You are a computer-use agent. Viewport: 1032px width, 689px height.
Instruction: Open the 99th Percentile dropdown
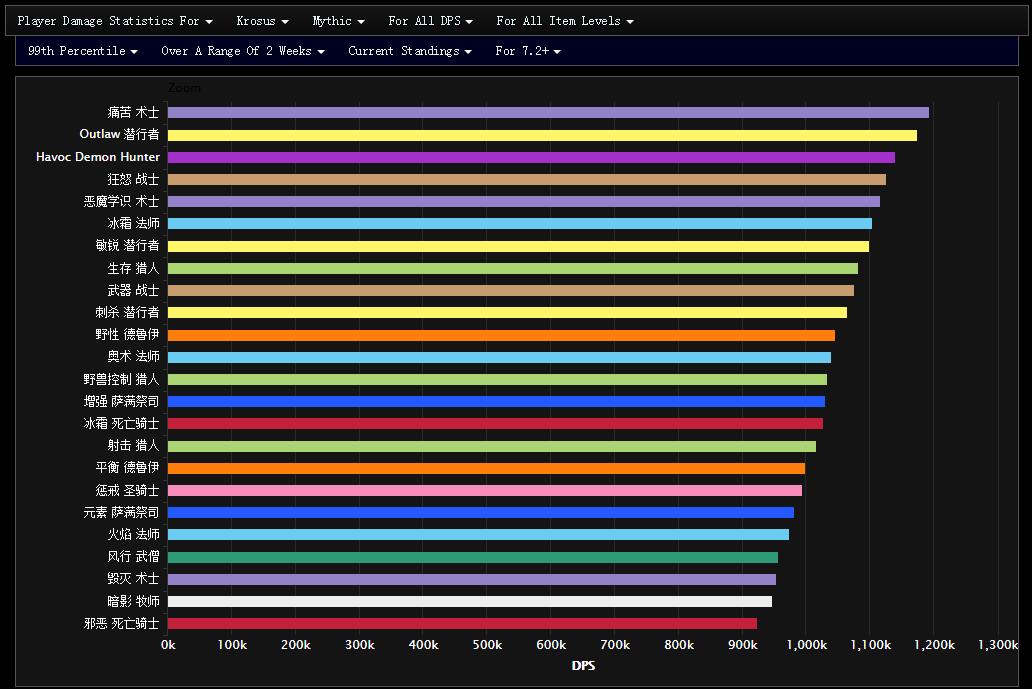coord(83,51)
